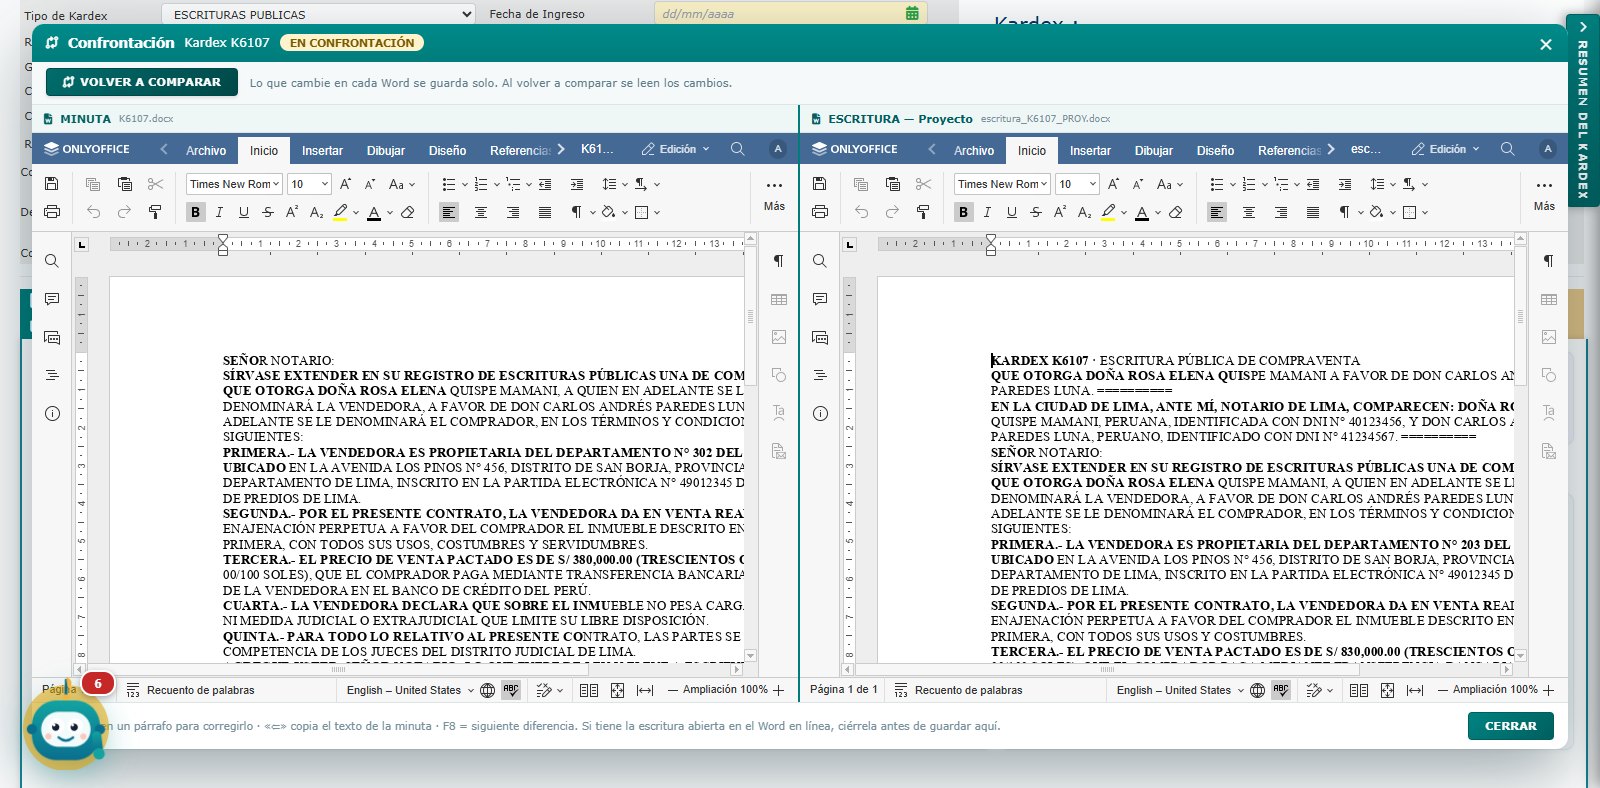The height and width of the screenshot is (788, 1600).
Task: Open table settings in the MINUTA right sidebar
Action: 779,299
